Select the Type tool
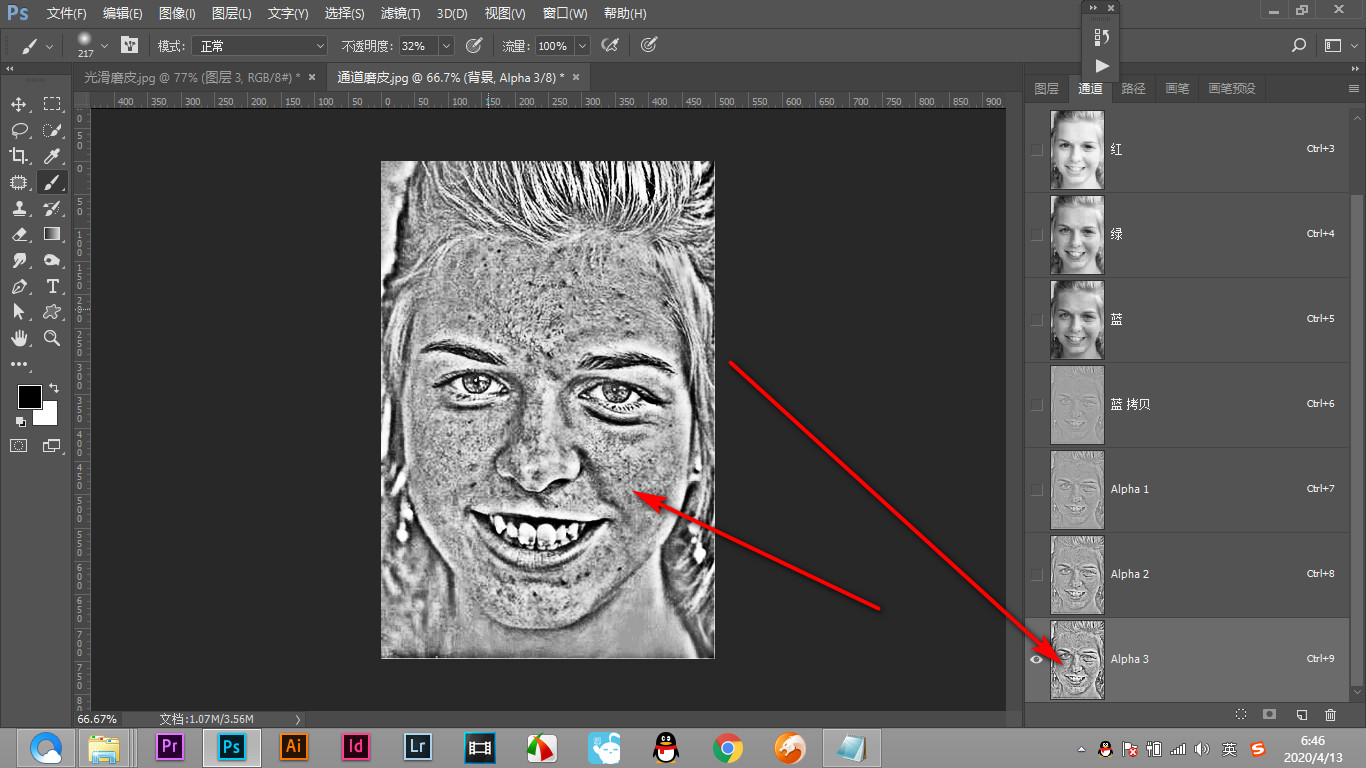Image resolution: width=1366 pixels, height=768 pixels. (52, 286)
